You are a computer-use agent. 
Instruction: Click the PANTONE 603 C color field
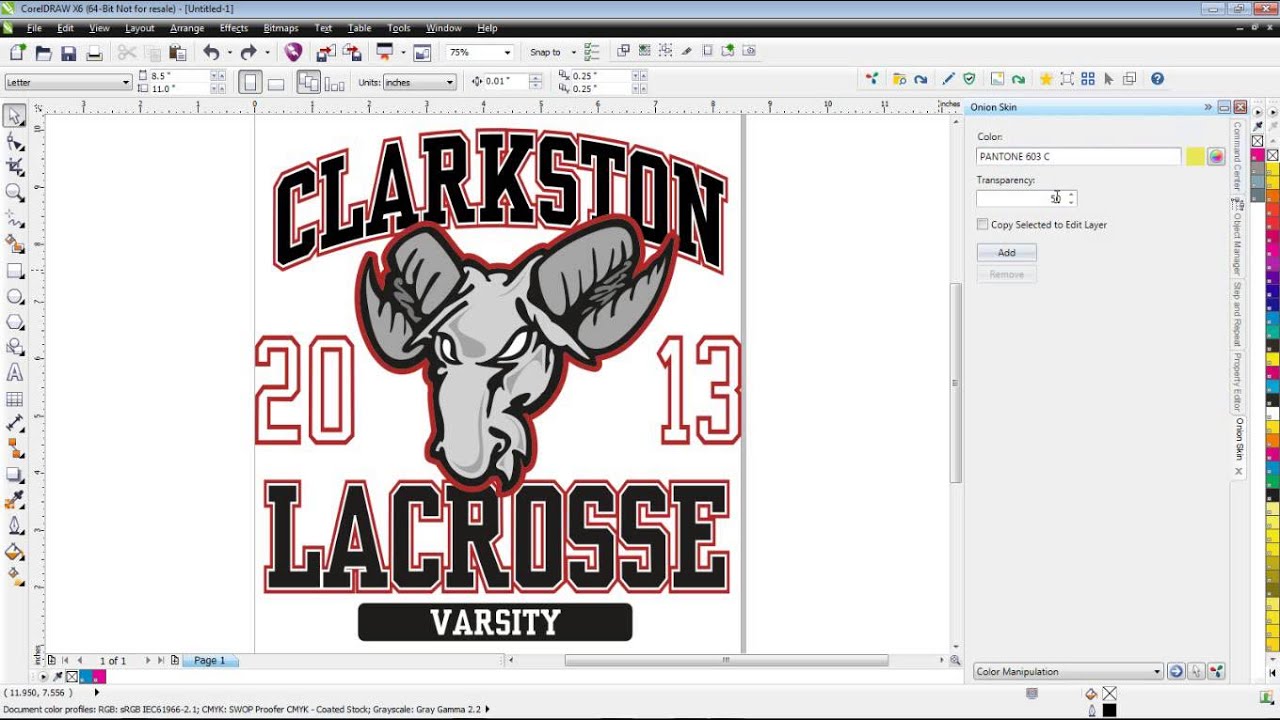click(x=1079, y=157)
